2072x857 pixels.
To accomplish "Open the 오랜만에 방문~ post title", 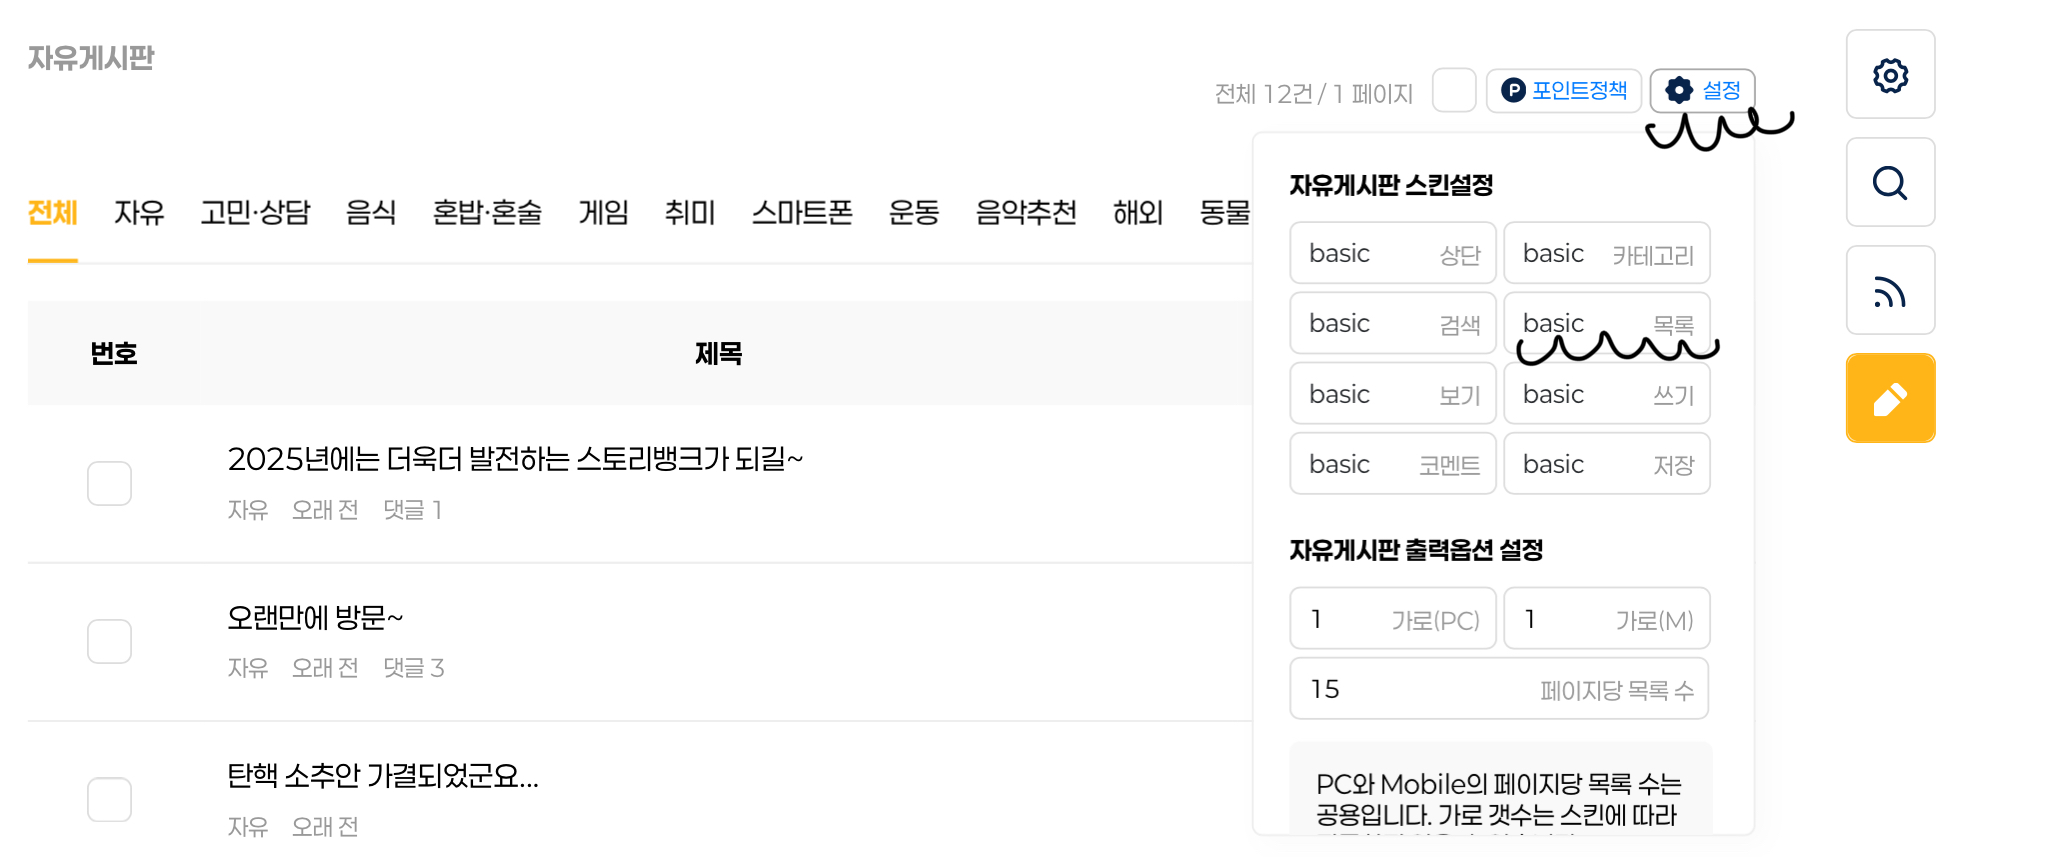I will (x=315, y=618).
